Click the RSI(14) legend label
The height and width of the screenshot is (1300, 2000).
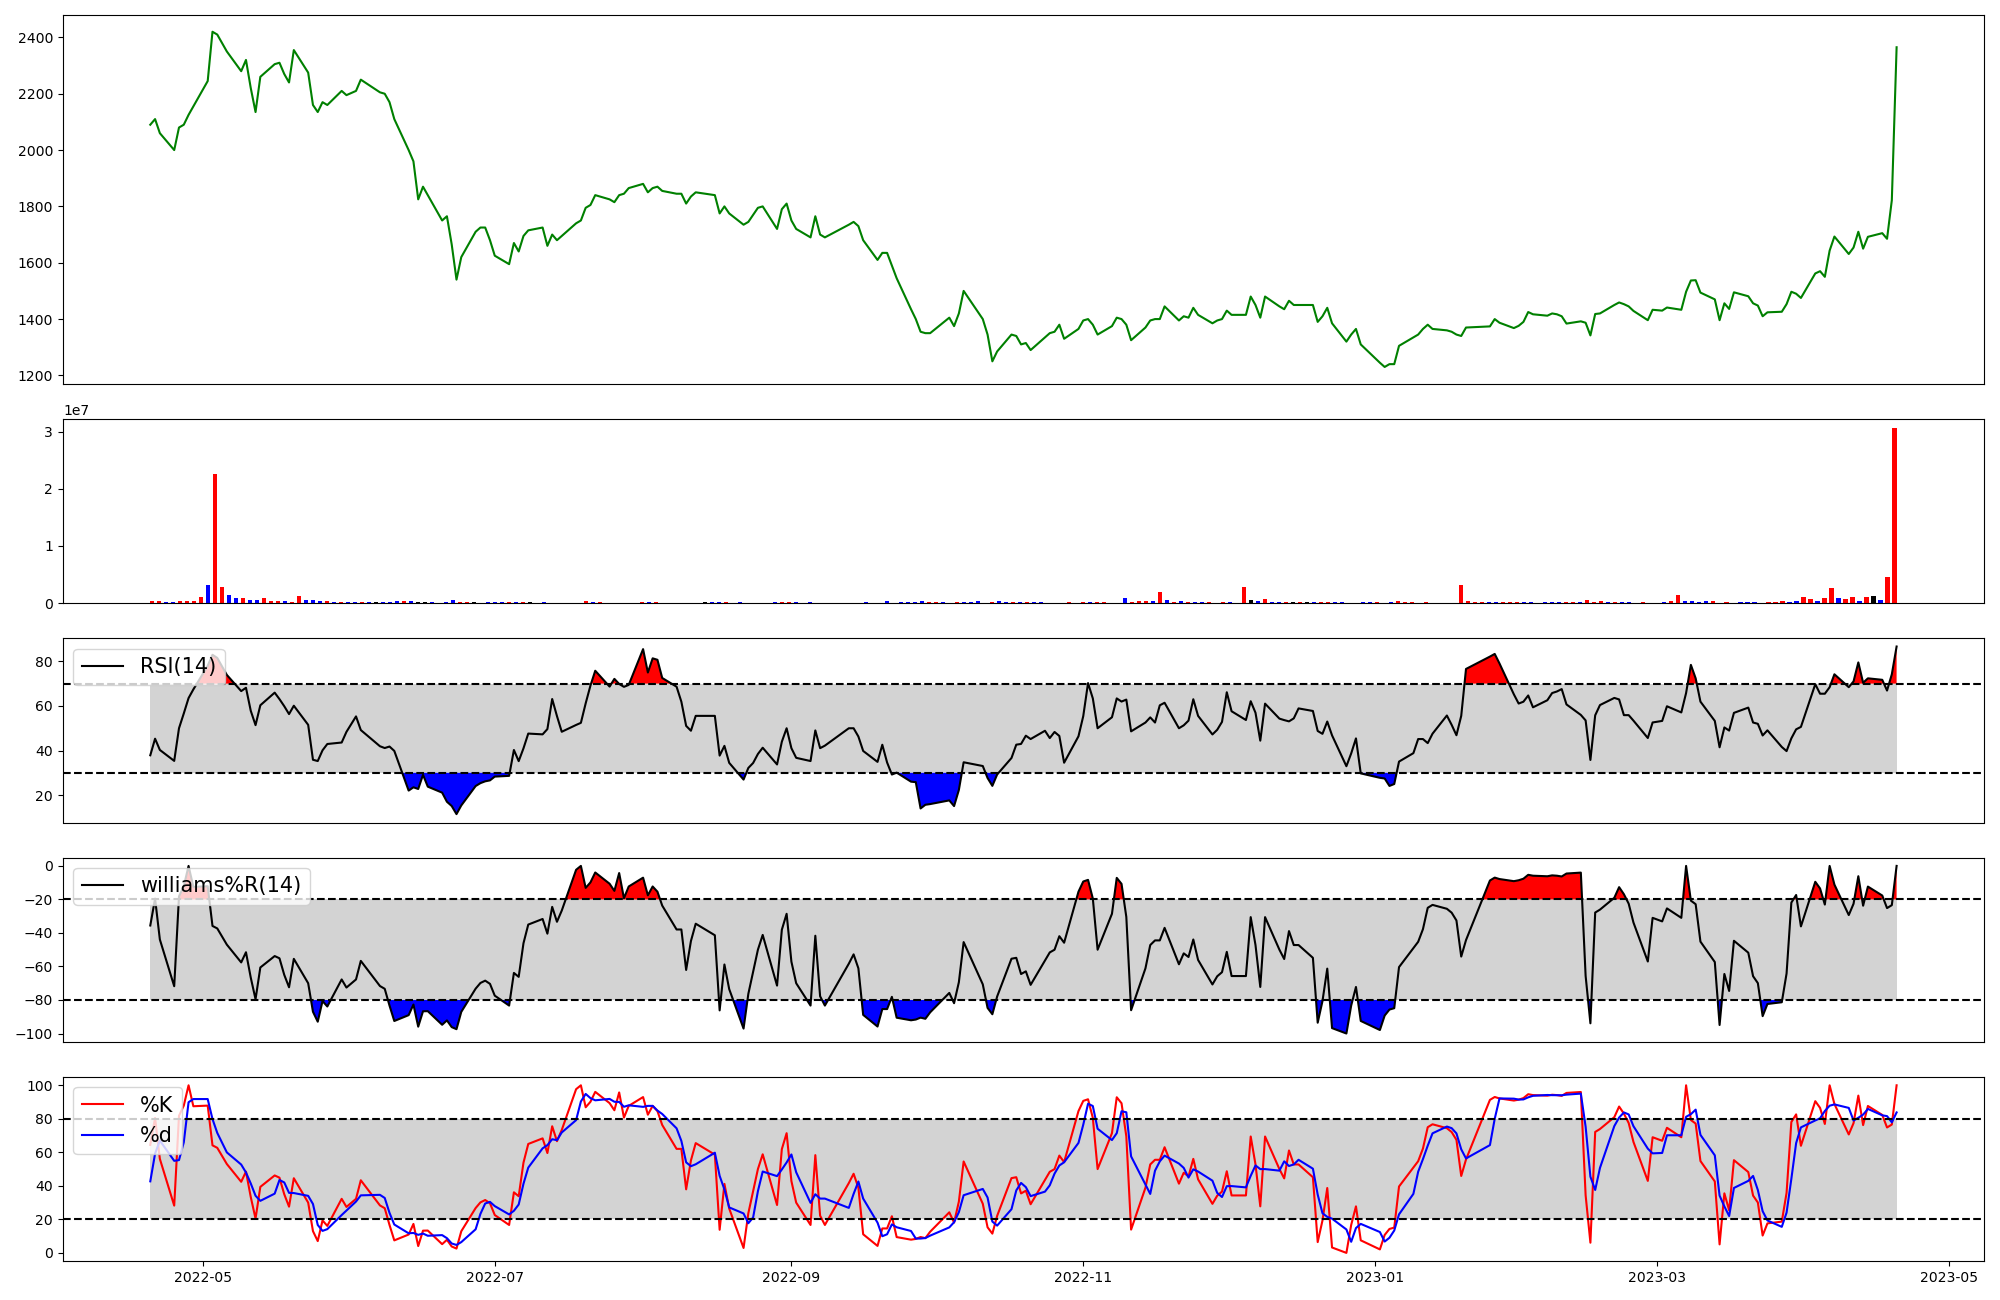pos(178,666)
